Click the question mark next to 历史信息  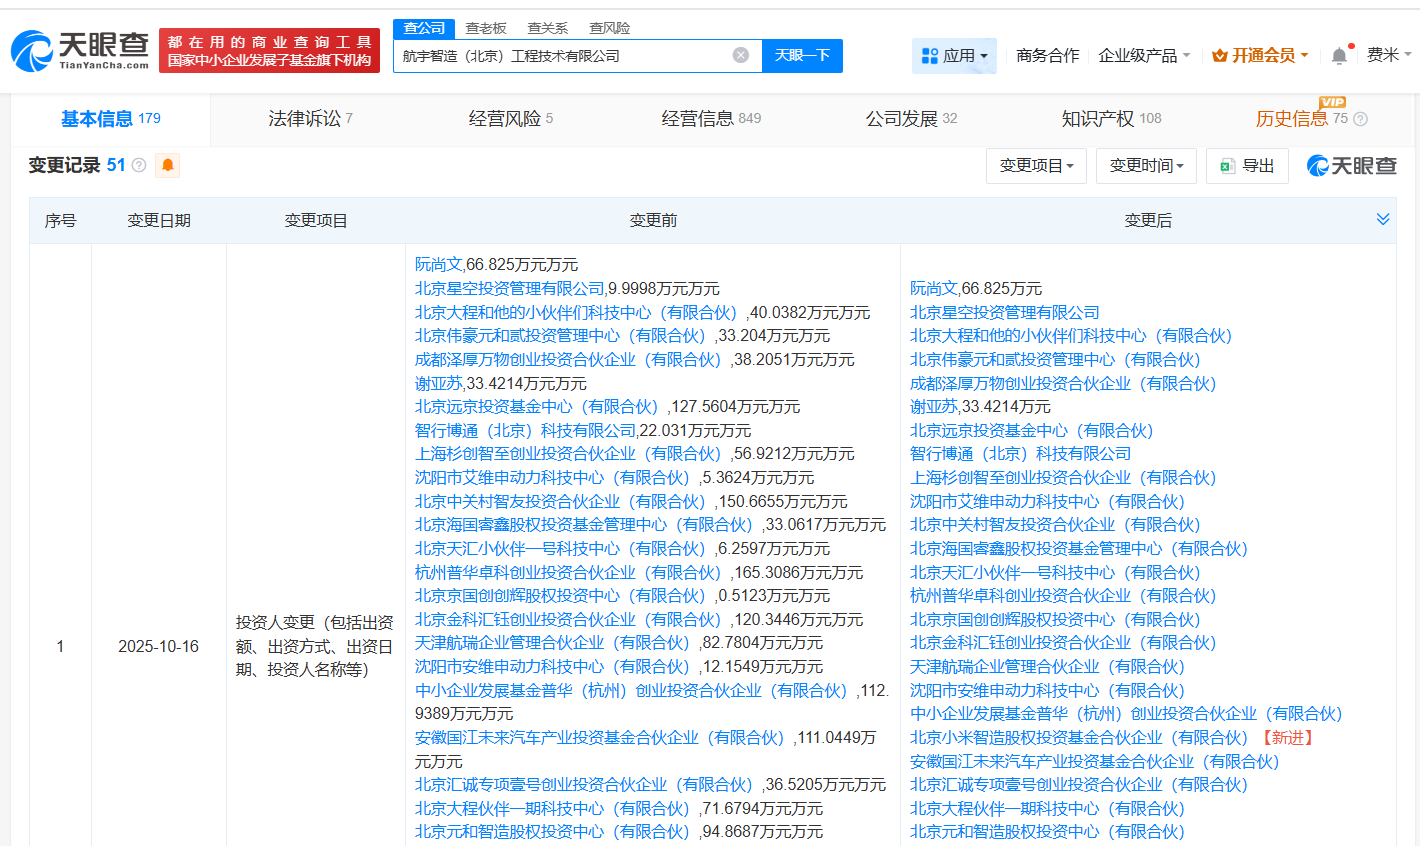(x=1358, y=118)
